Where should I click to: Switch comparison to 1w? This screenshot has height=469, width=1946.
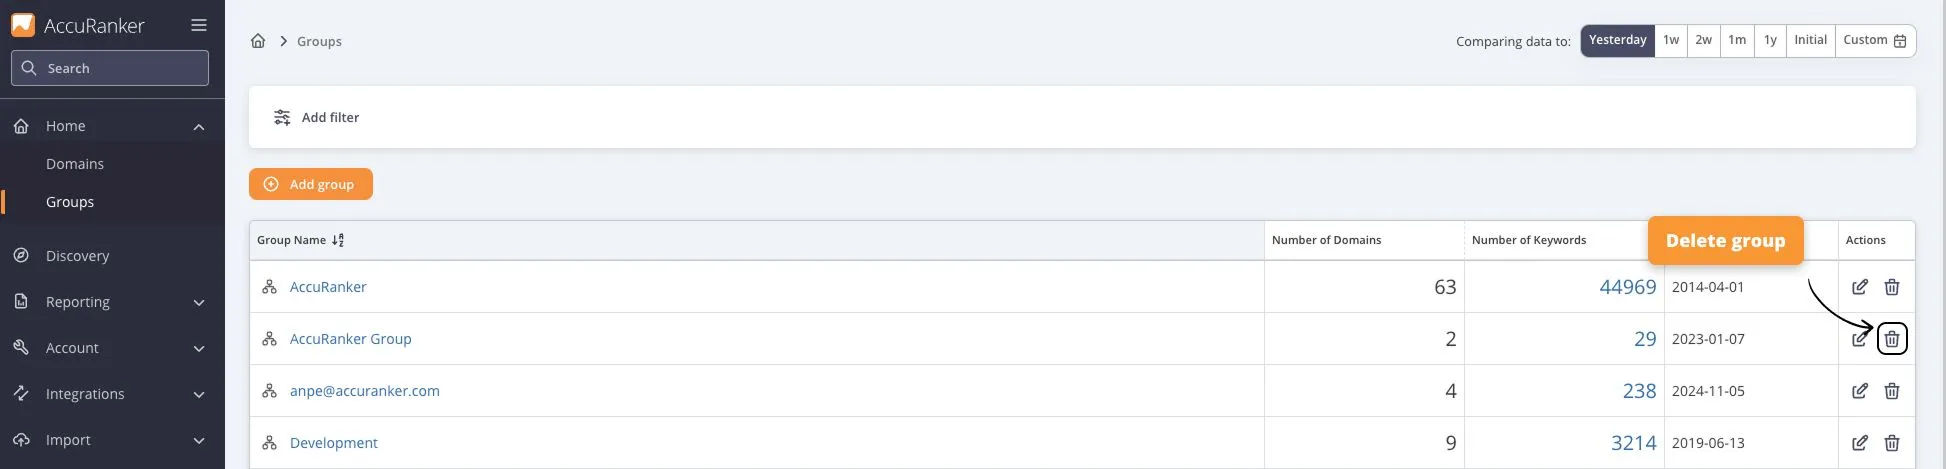[1671, 40]
